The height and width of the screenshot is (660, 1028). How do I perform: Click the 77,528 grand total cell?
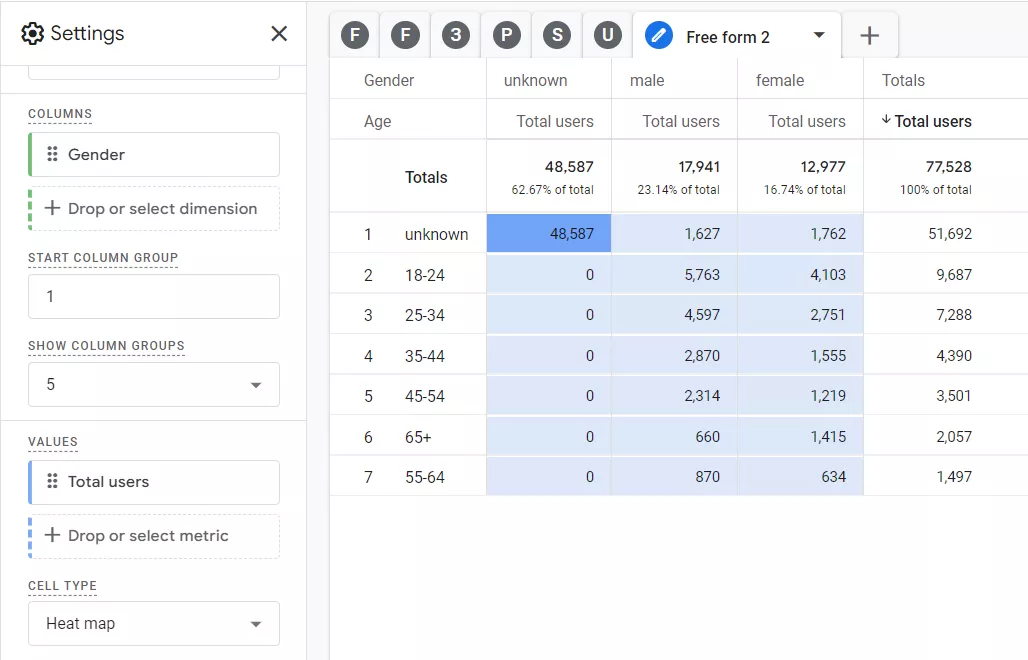948,167
